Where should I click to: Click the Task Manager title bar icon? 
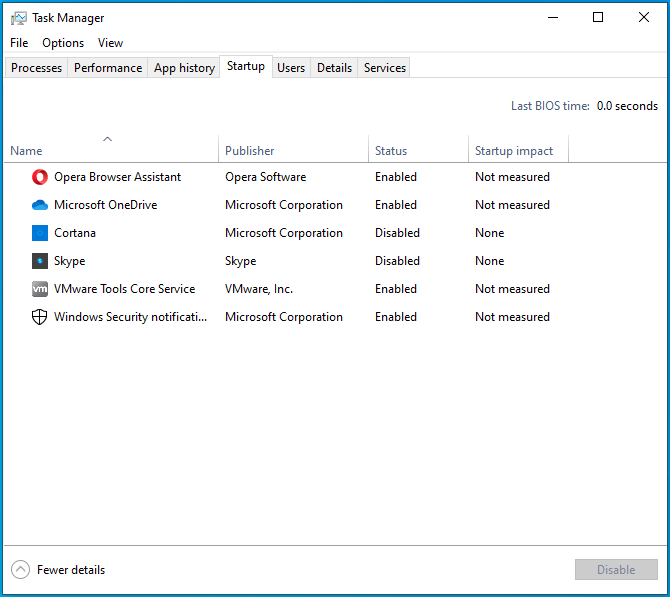coord(18,18)
